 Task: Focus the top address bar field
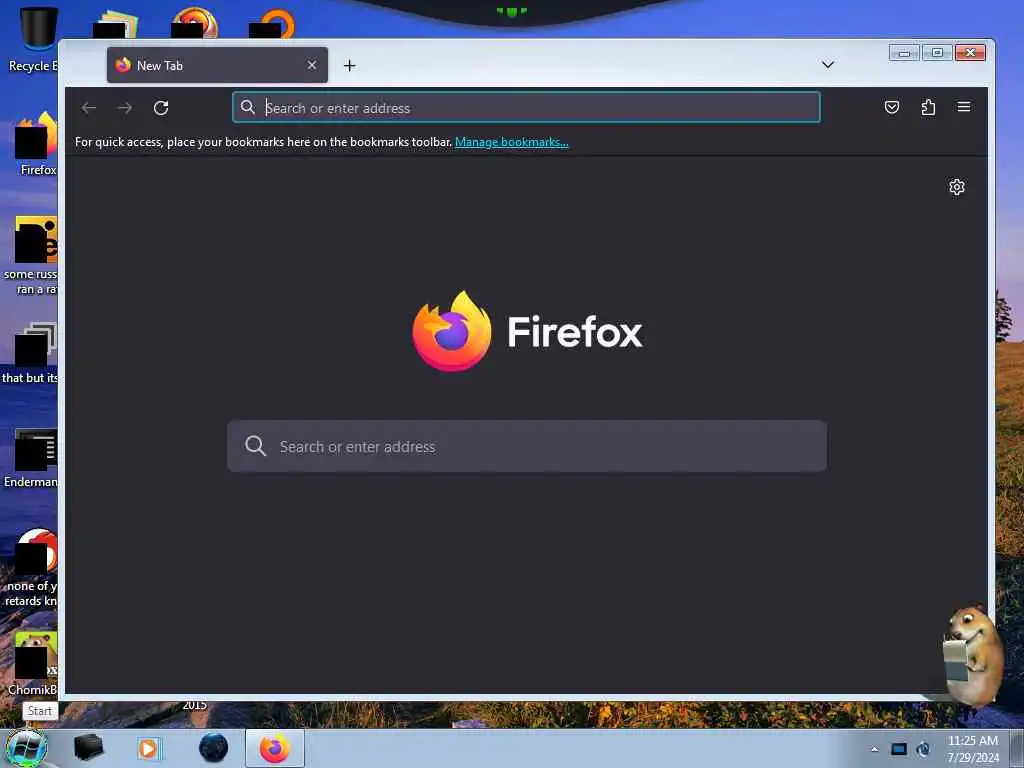coord(526,107)
